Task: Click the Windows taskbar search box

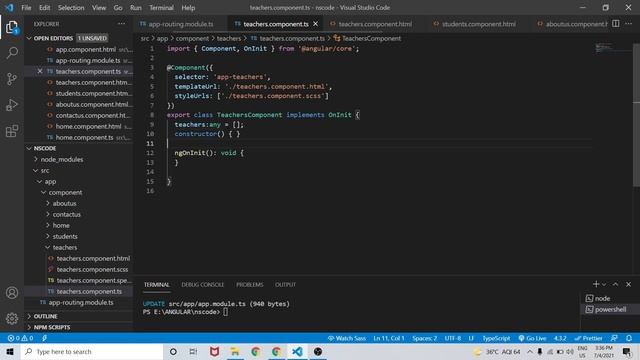Action: [x=92, y=352]
